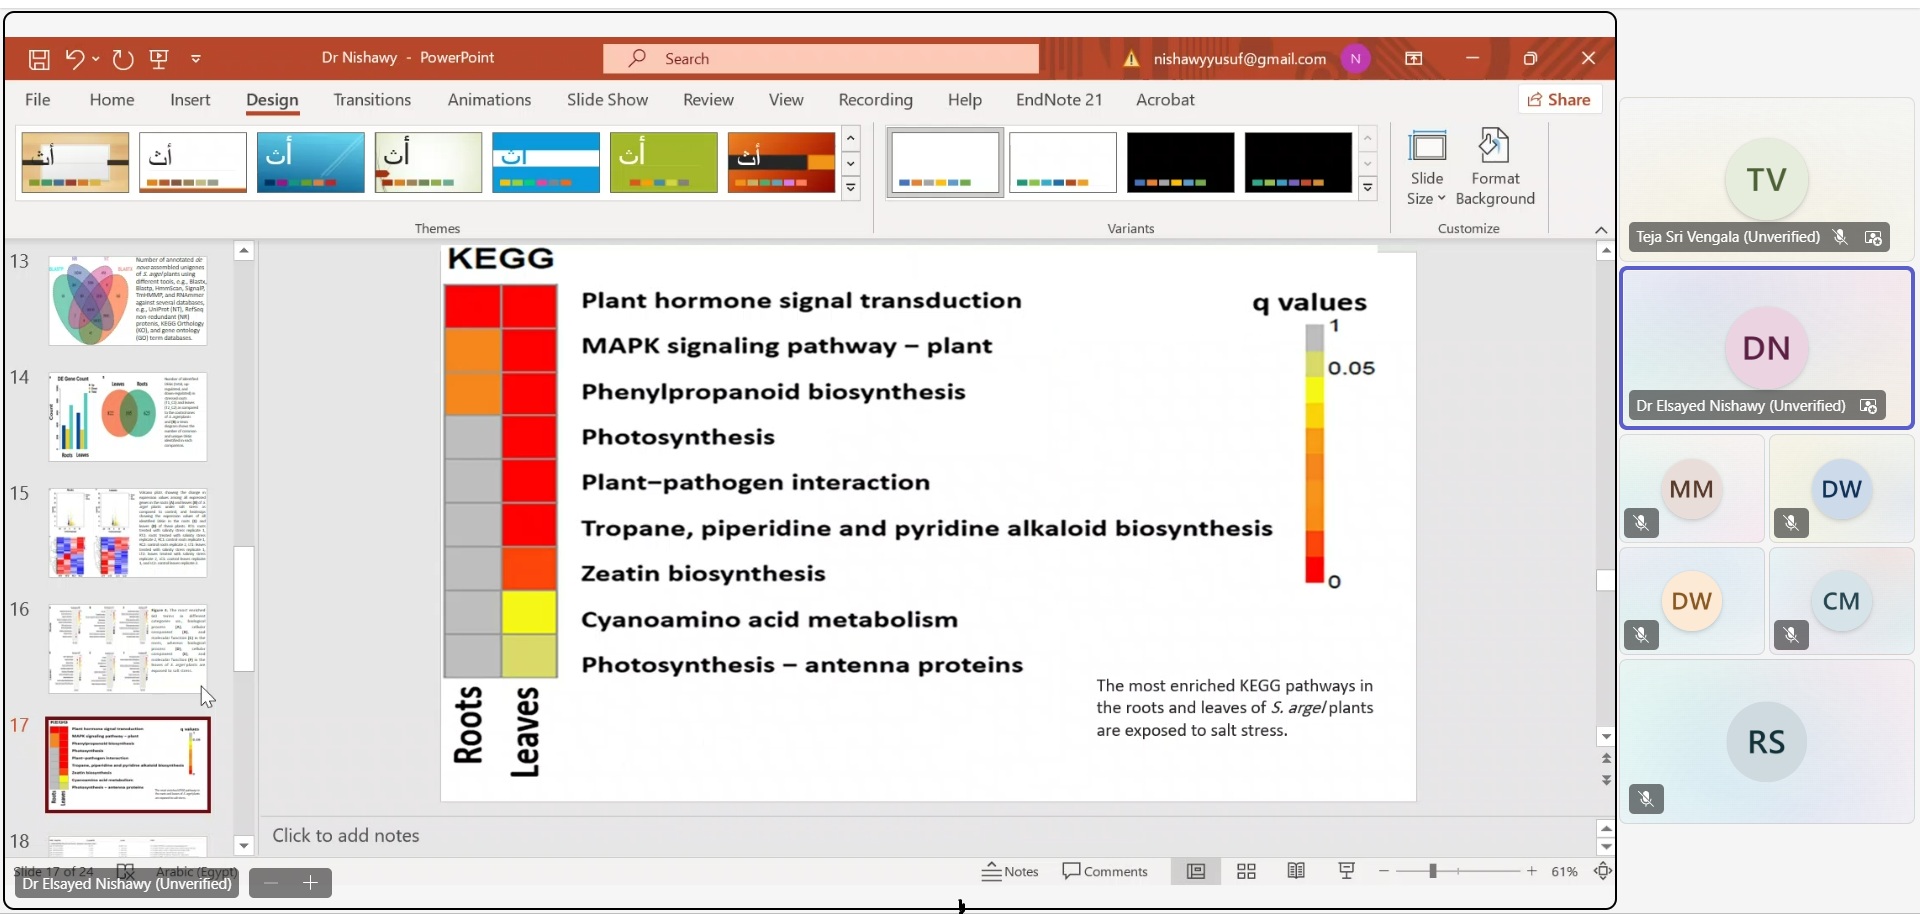Go to next slide double-arrow
1920x914 pixels.
tap(1606, 780)
